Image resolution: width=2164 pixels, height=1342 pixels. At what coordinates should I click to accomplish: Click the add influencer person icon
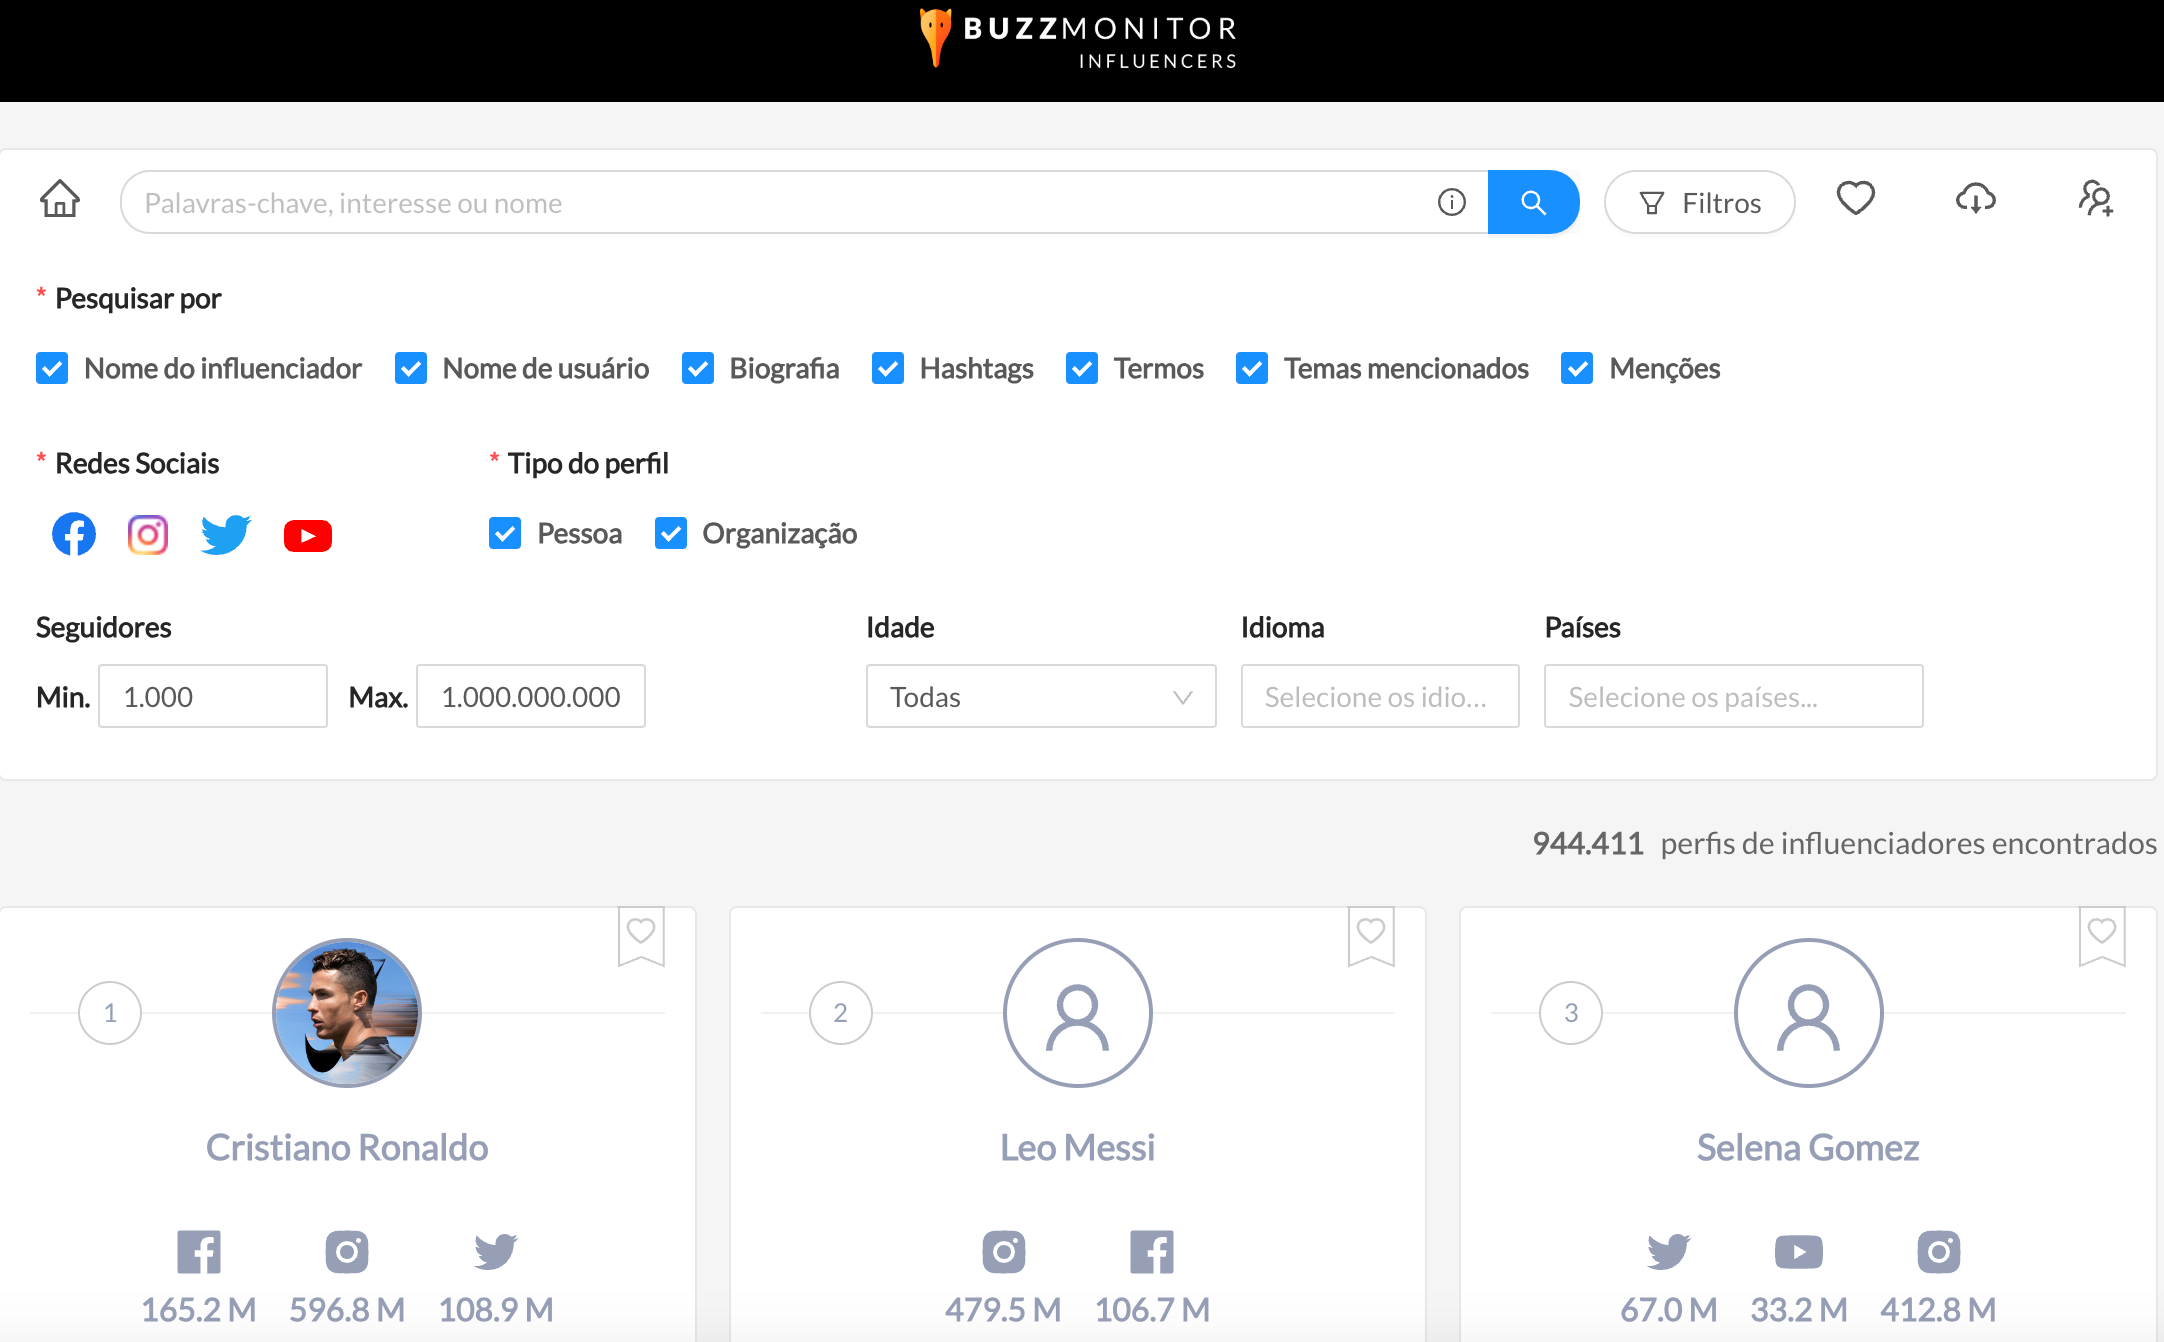click(2096, 198)
